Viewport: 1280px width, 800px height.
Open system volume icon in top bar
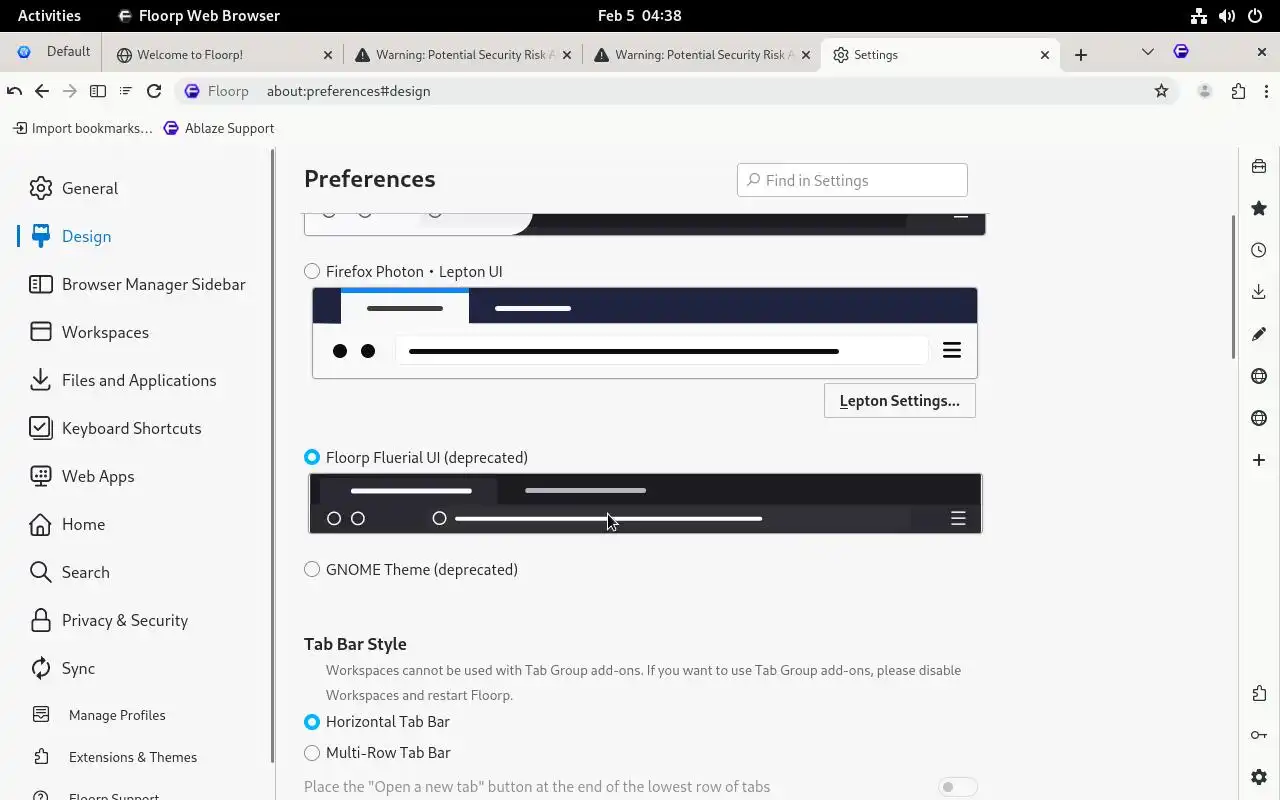tap(1226, 15)
